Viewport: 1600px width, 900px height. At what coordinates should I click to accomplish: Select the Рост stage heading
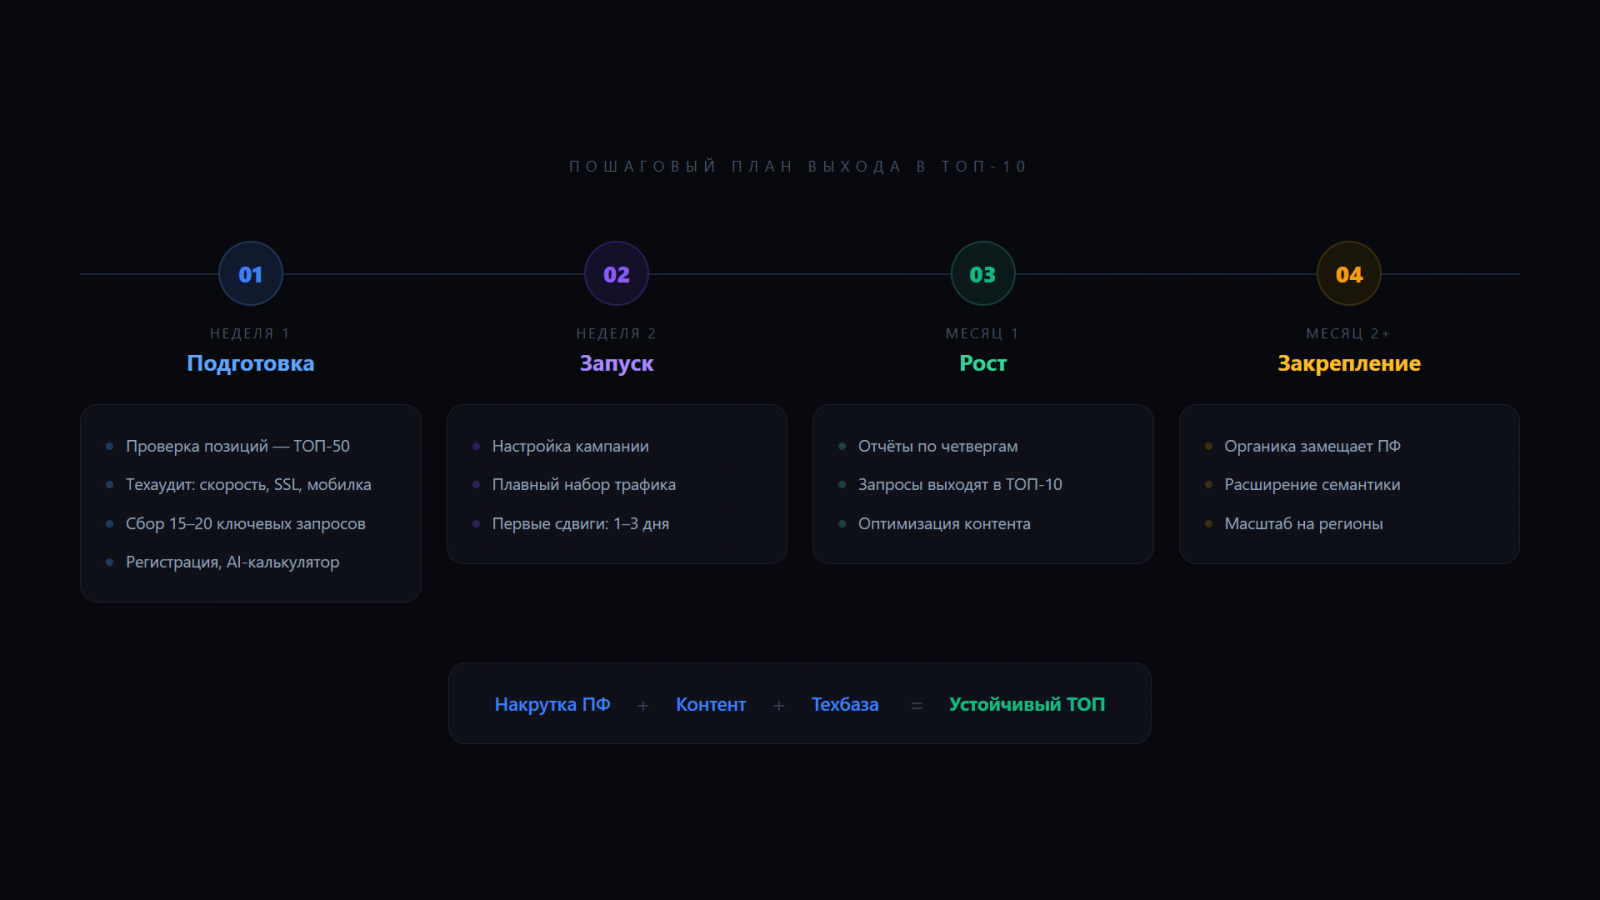click(983, 364)
